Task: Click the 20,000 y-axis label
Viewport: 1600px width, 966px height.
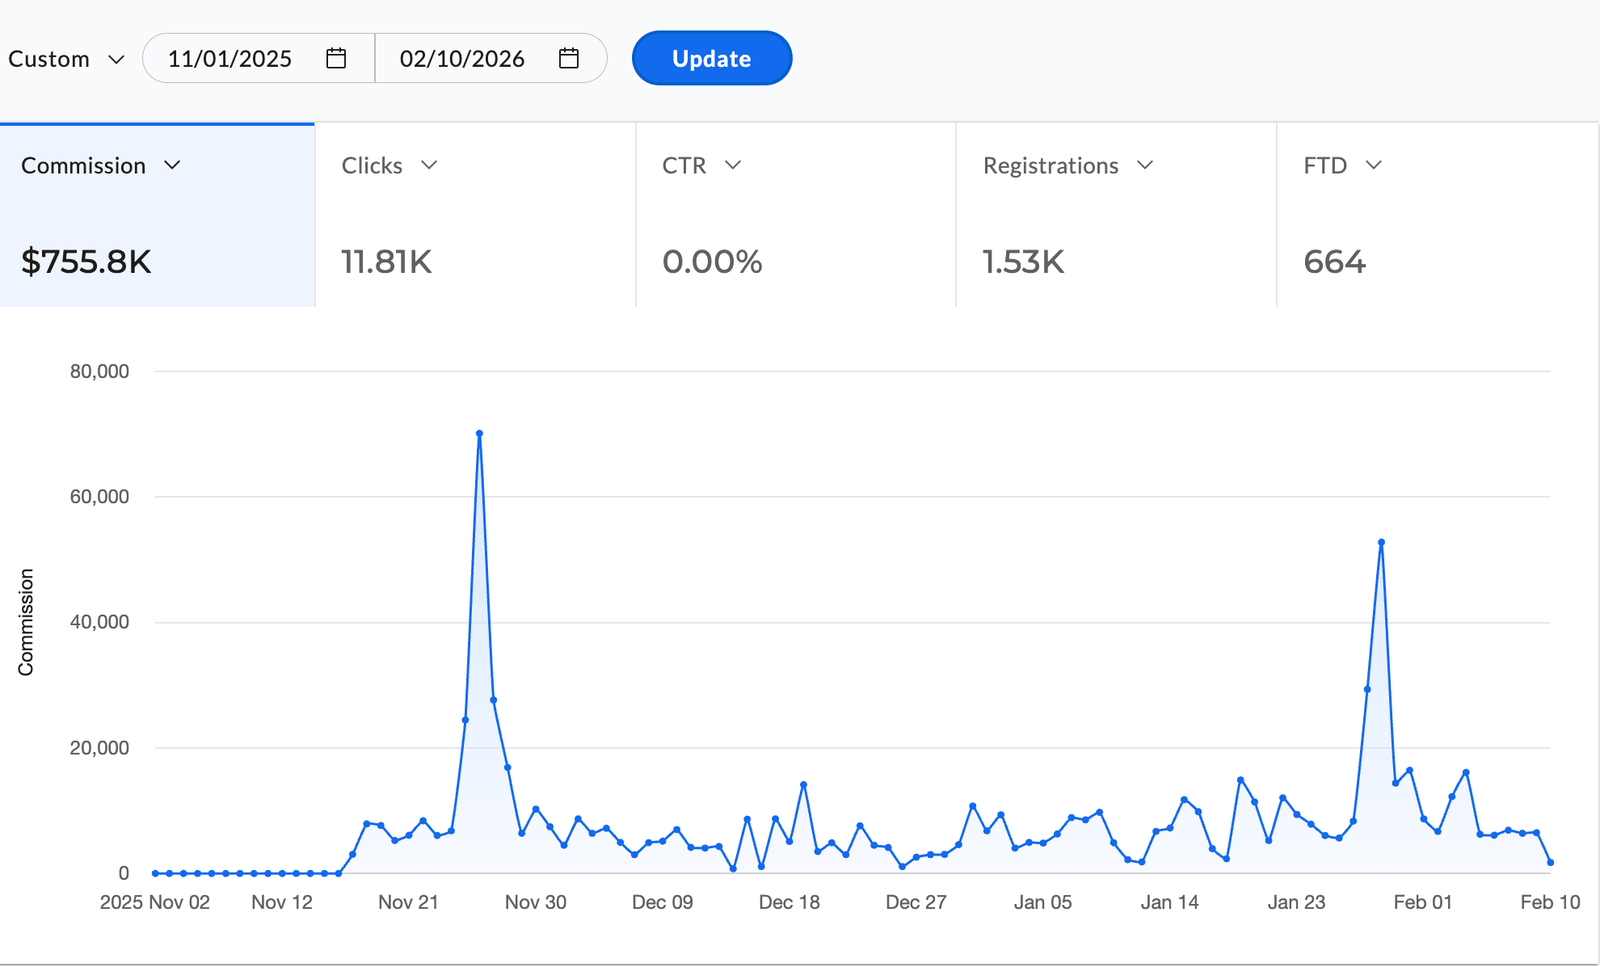Action: tap(99, 748)
